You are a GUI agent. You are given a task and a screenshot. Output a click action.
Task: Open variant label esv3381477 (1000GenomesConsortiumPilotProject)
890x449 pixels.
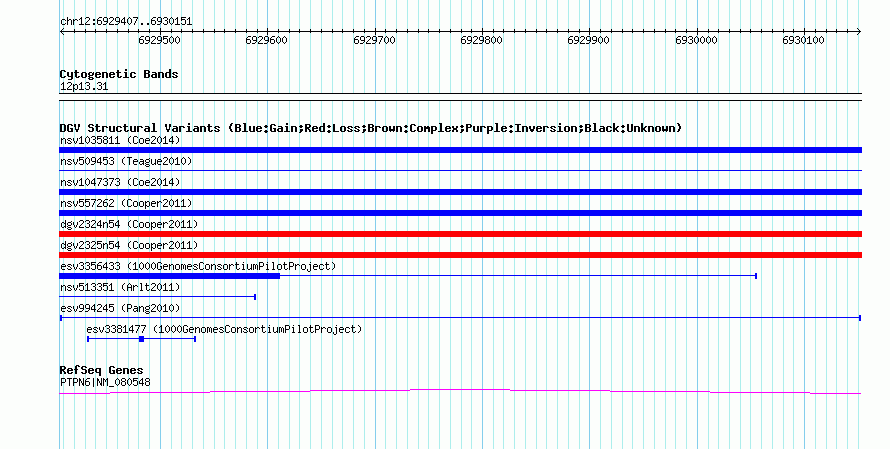coord(224,329)
